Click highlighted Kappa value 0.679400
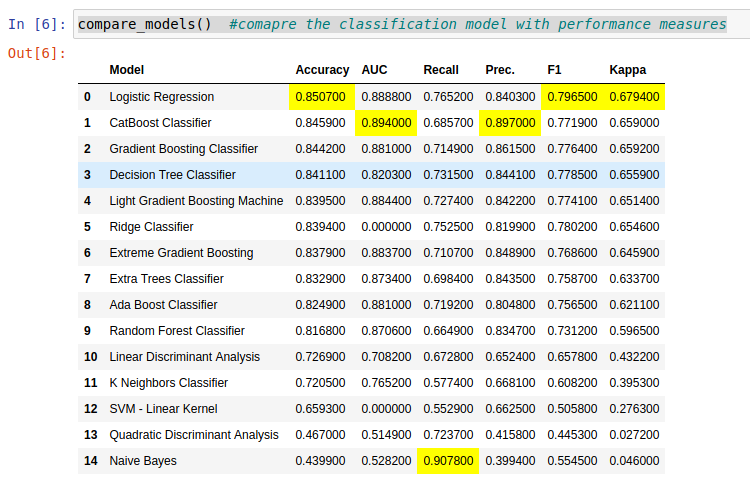Image resolution: width=750 pixels, height=486 pixels. click(634, 97)
